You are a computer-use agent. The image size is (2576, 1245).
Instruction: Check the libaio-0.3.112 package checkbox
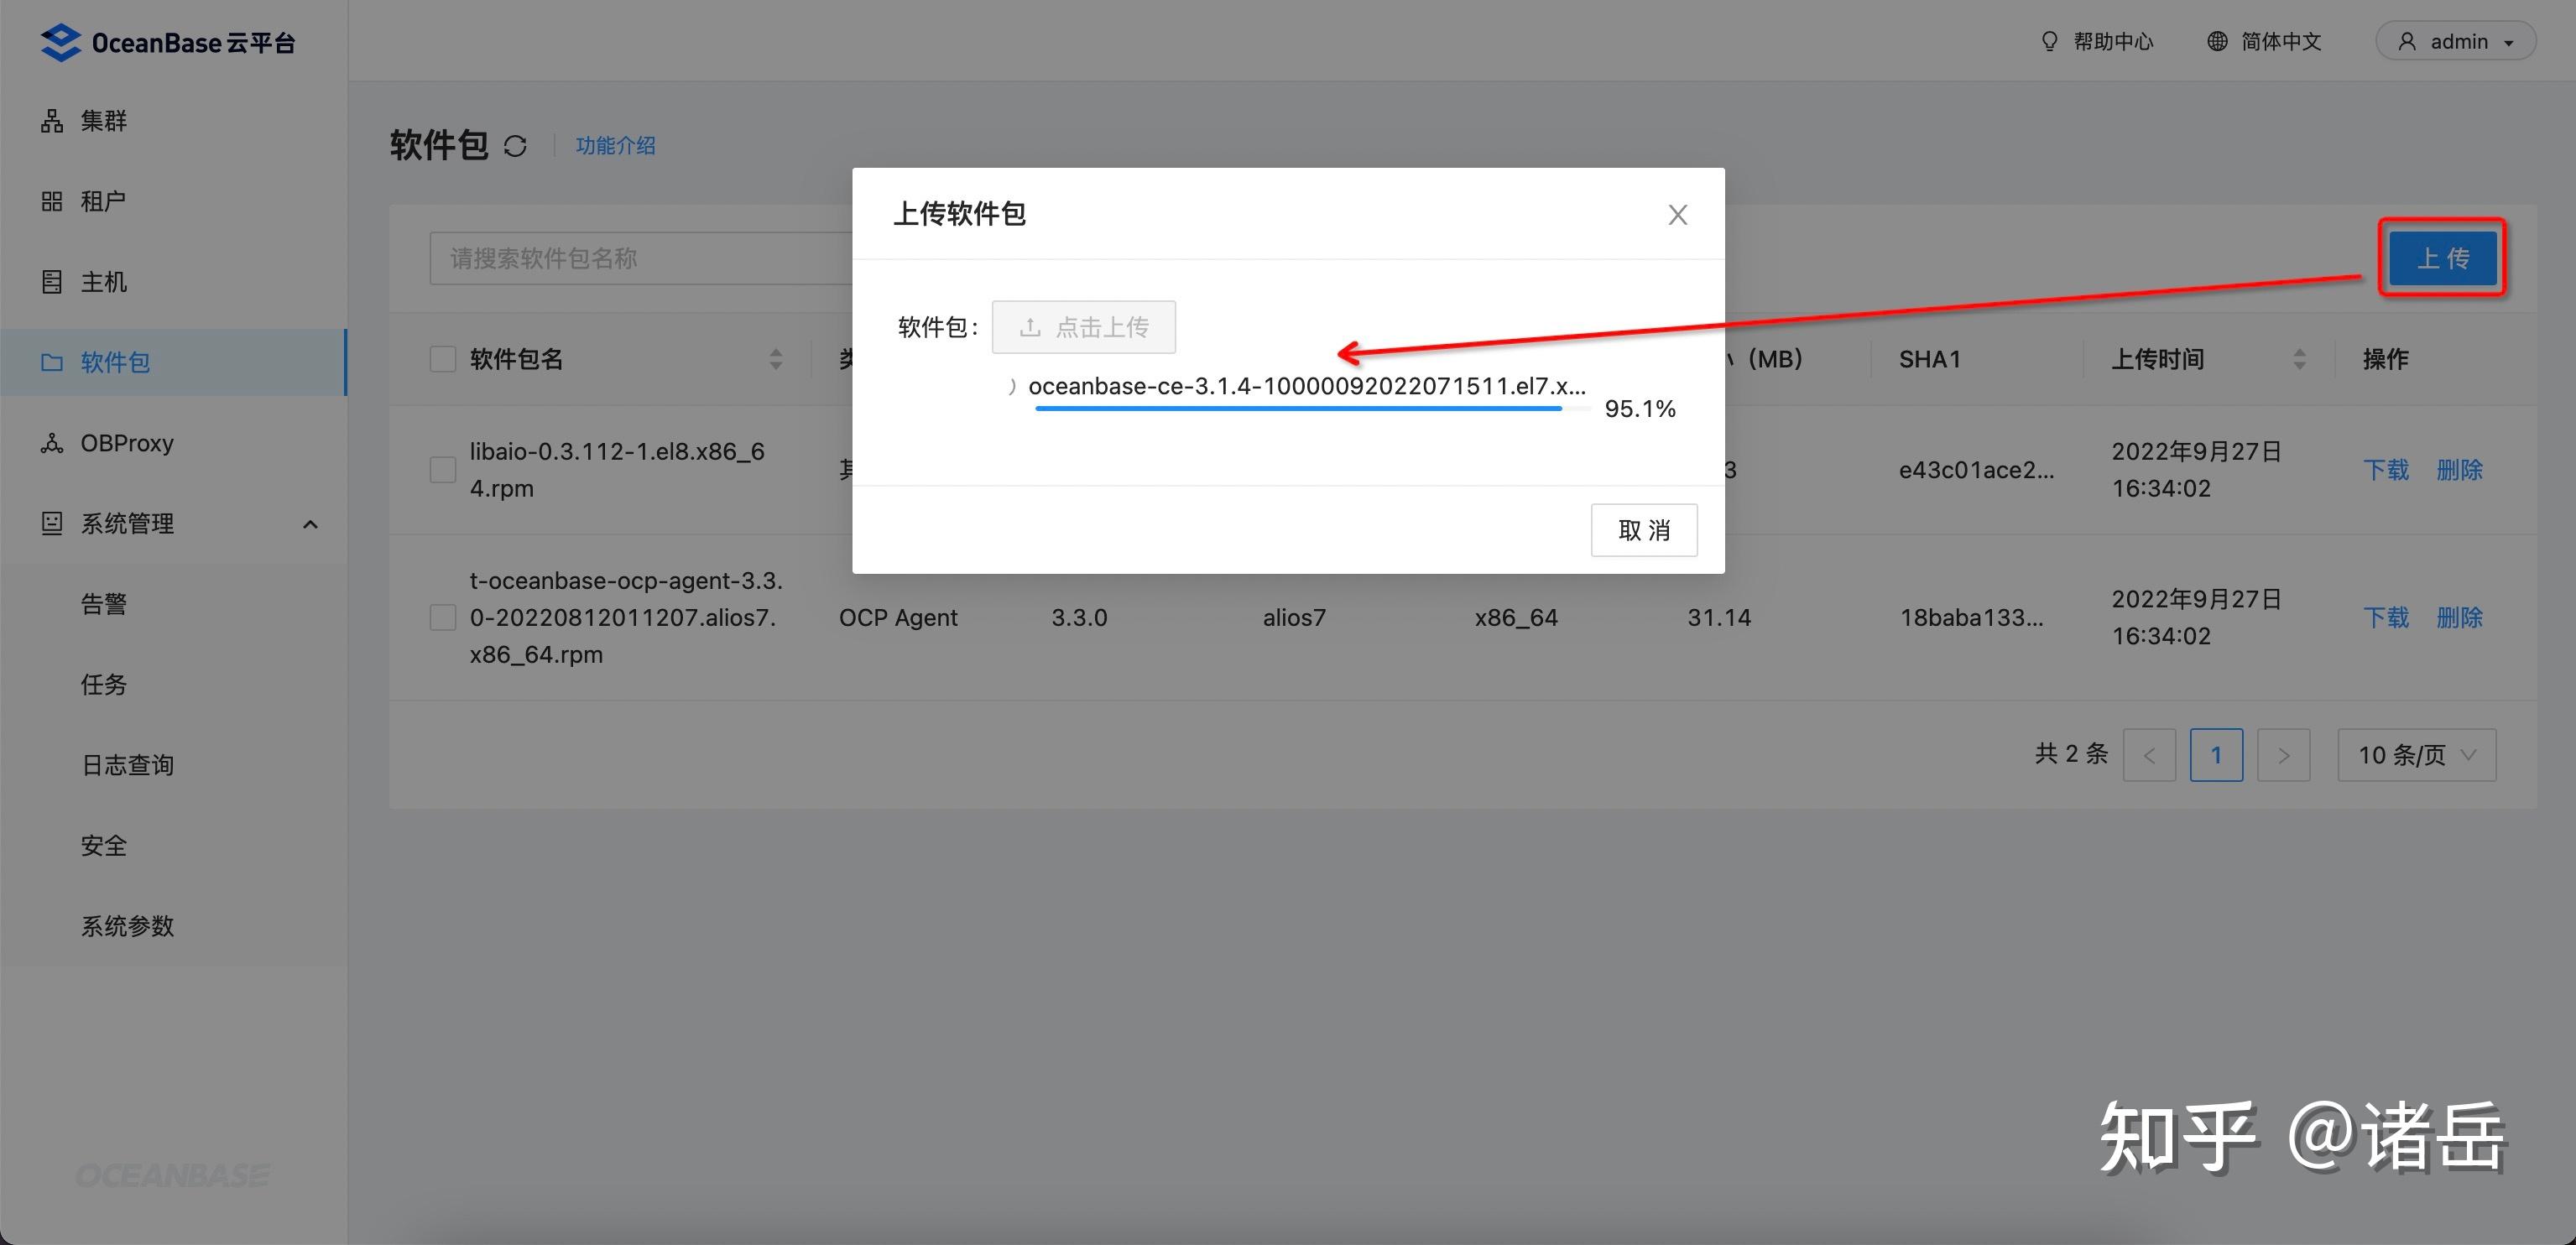(x=442, y=469)
